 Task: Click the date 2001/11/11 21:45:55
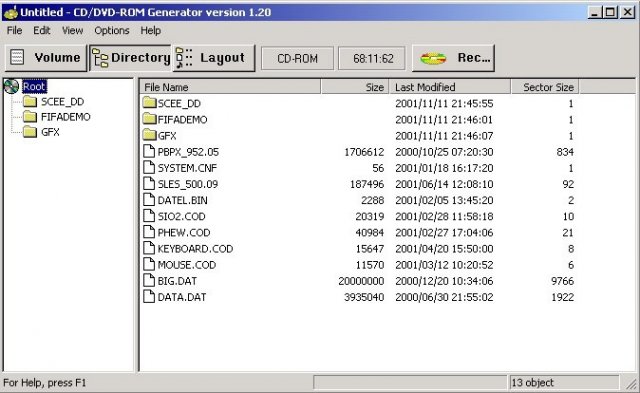point(444,104)
